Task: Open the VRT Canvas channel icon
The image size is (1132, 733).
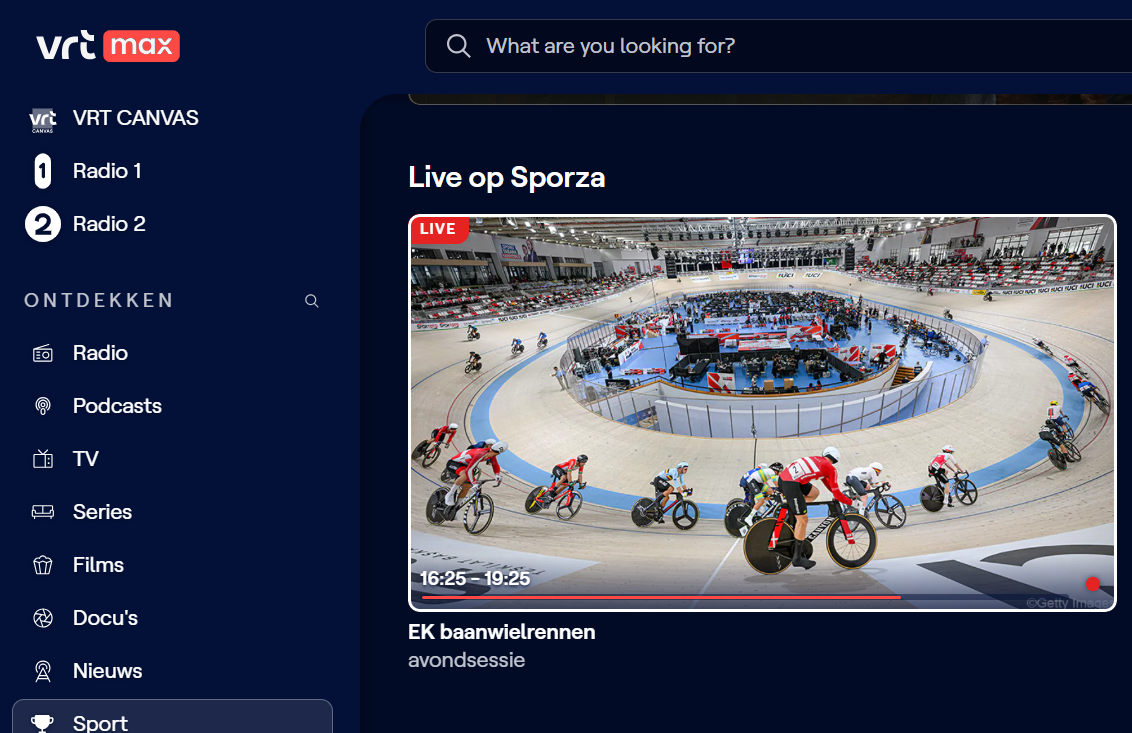Action: pos(43,119)
